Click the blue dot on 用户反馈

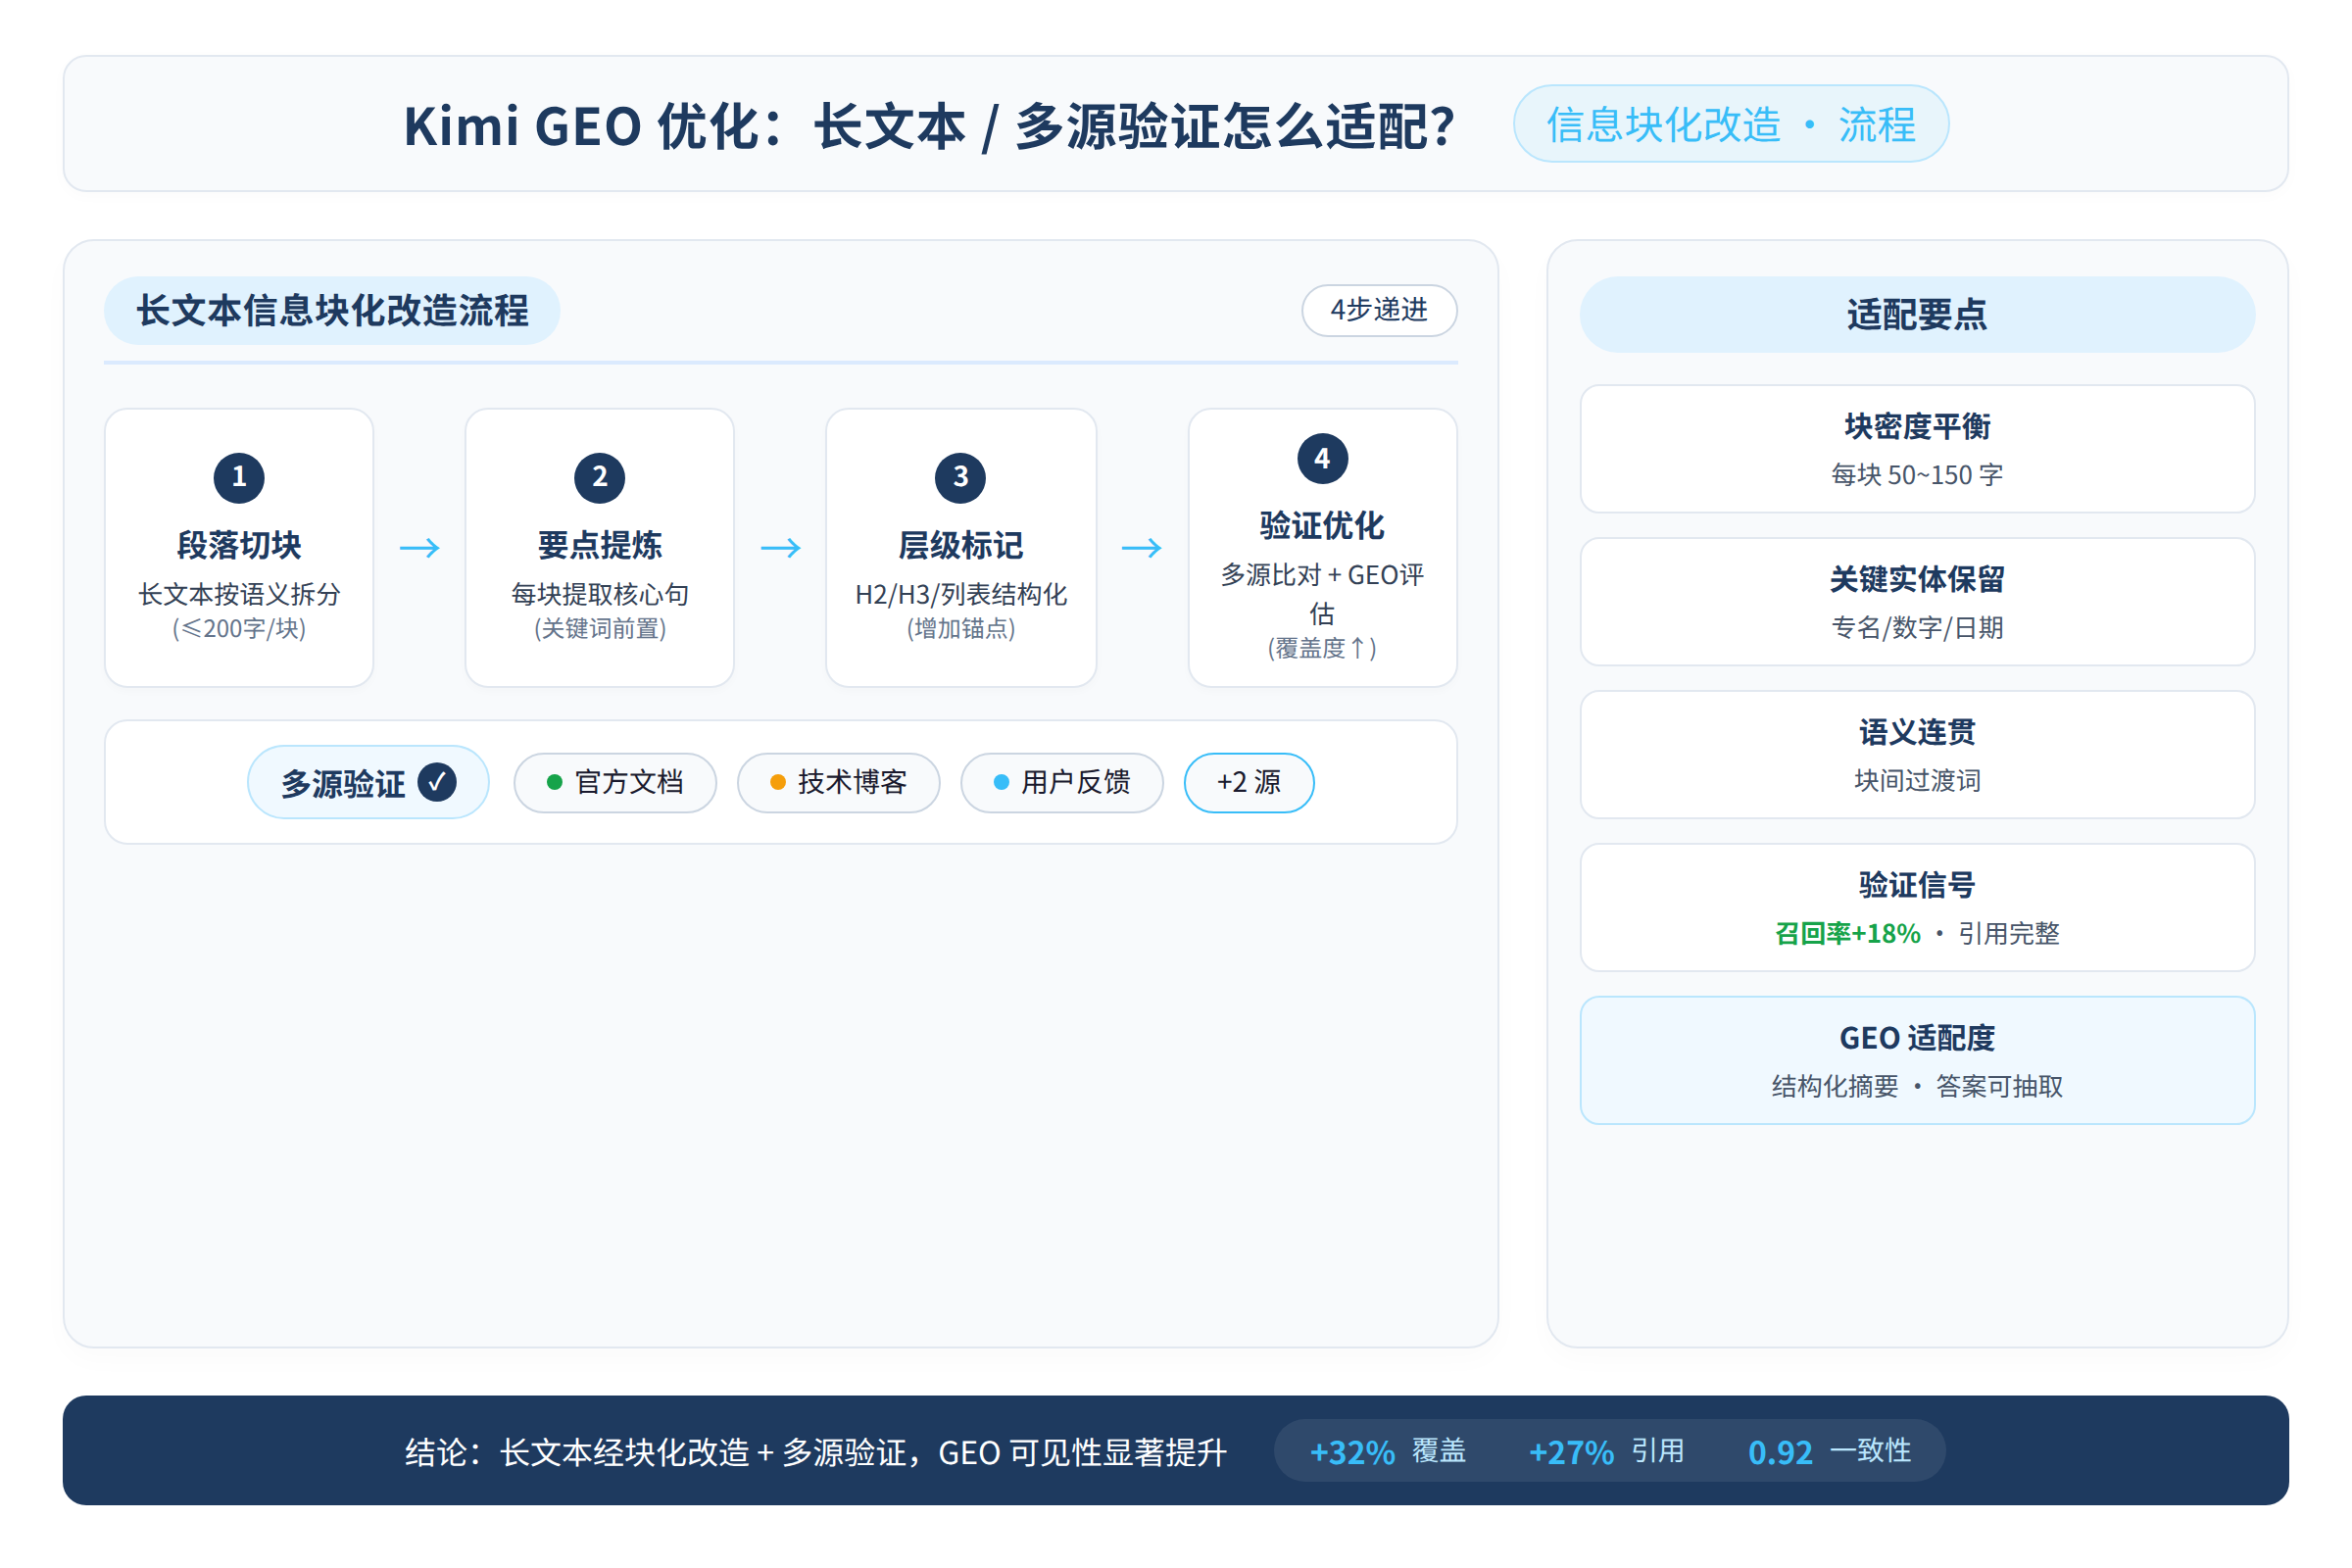tap(1001, 782)
